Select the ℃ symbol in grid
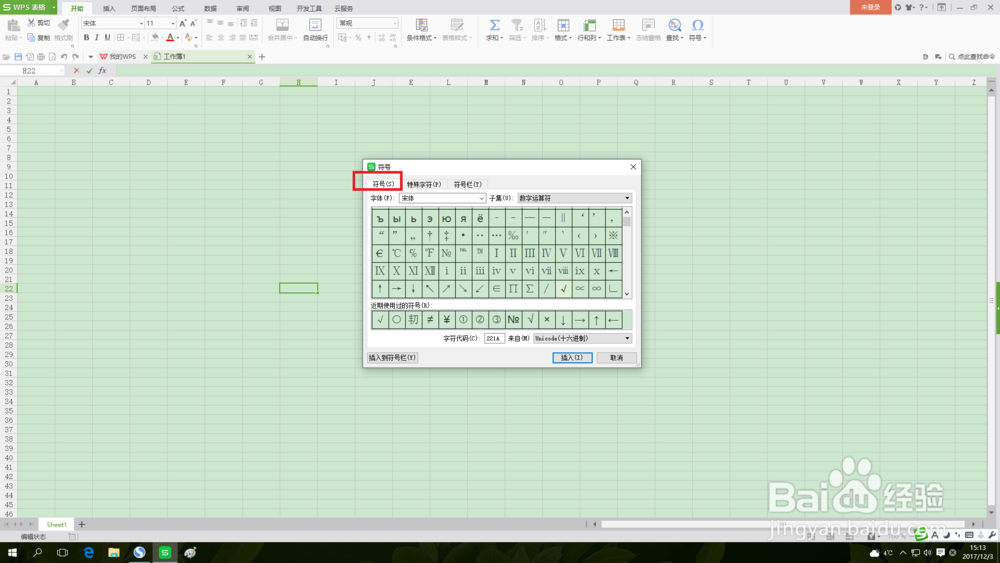The width and height of the screenshot is (1000, 563). (396, 253)
